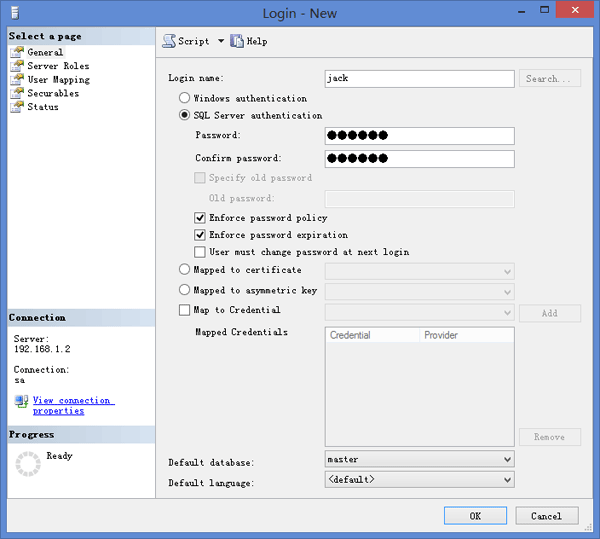Open the User Mapping page icon

point(16,80)
